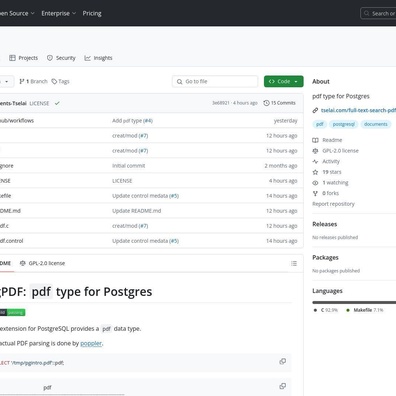Open the 15 Commits history
Image resolution: width=396 pixels, height=396 pixels.
279,103
